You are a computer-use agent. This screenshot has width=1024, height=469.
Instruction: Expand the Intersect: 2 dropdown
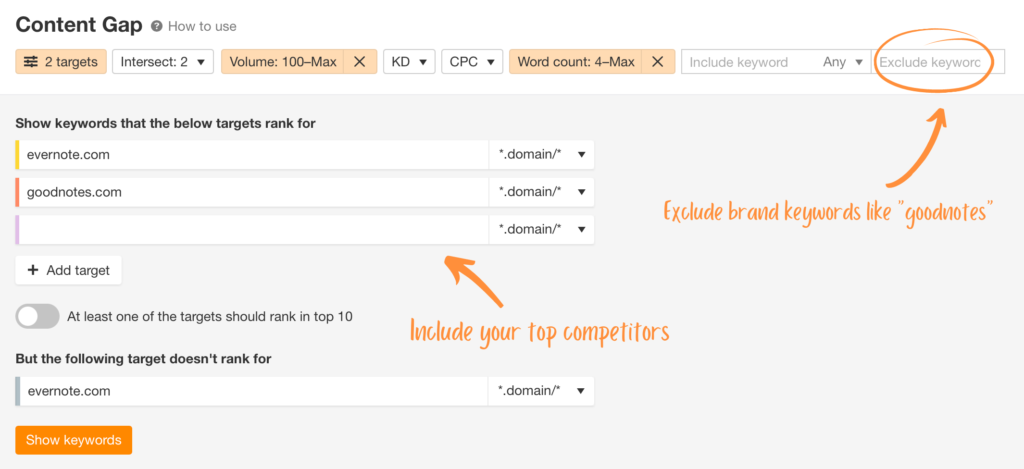point(163,62)
